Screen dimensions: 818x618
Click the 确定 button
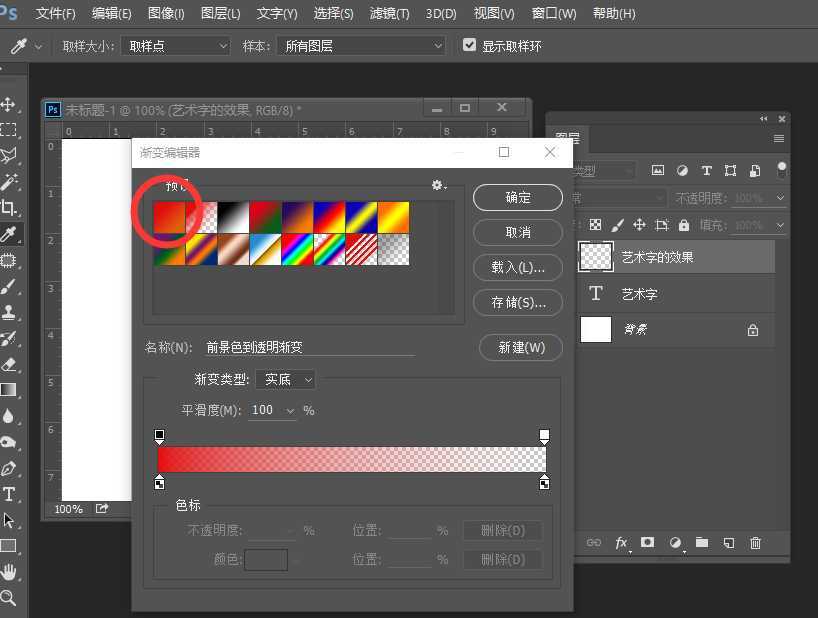(x=517, y=197)
